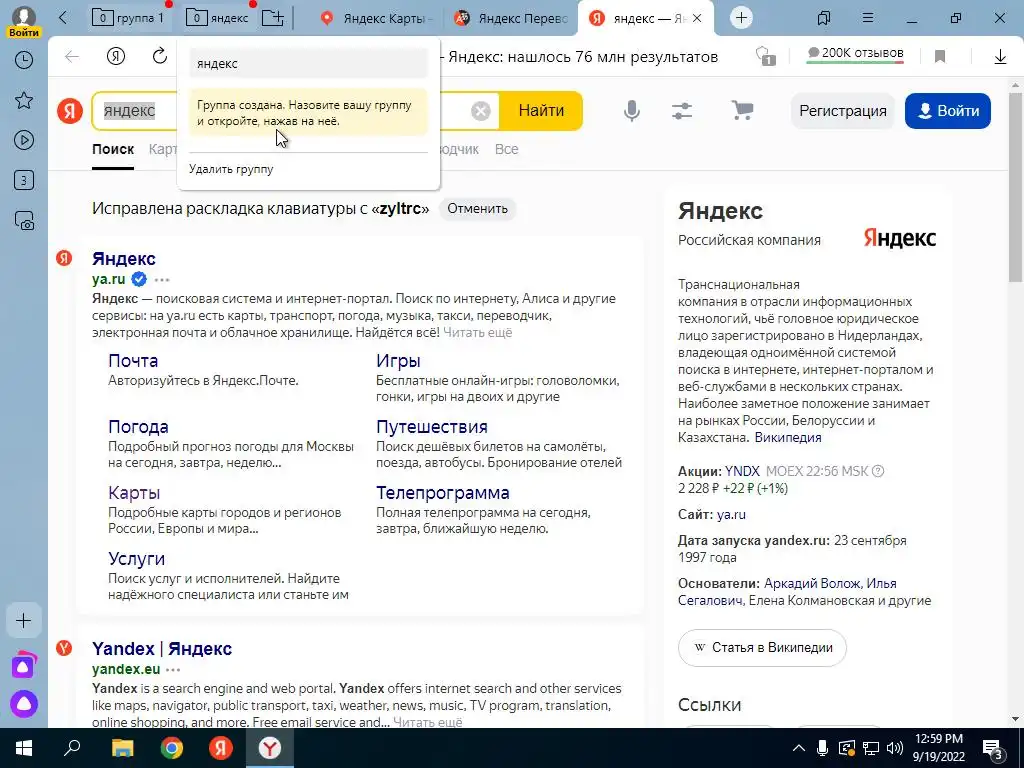Click the Yandex red logo beside search field
The image size is (1024, 768).
pos(70,111)
